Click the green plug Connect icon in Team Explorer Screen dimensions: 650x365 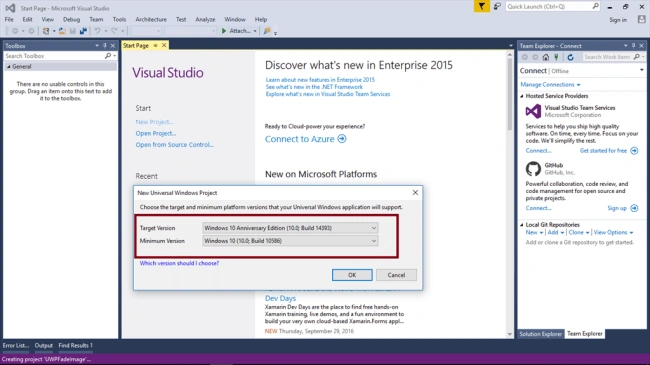coord(556,57)
